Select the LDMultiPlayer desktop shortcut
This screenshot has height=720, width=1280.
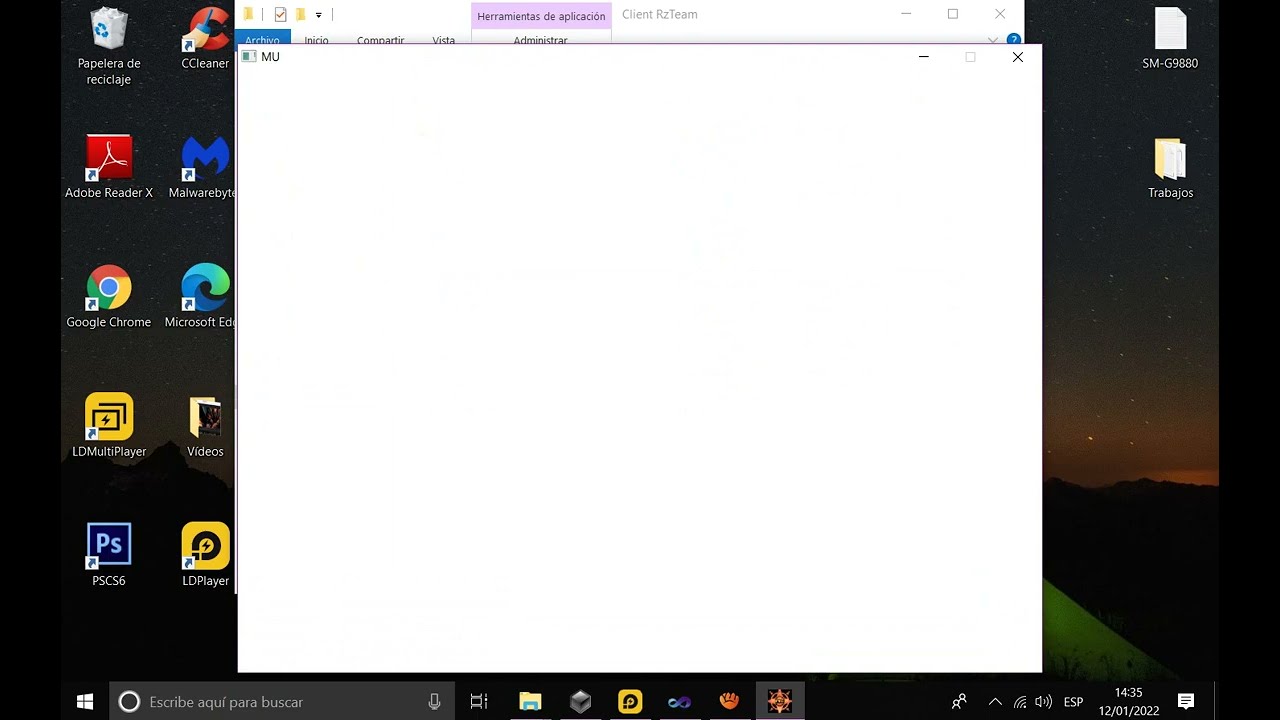109,425
